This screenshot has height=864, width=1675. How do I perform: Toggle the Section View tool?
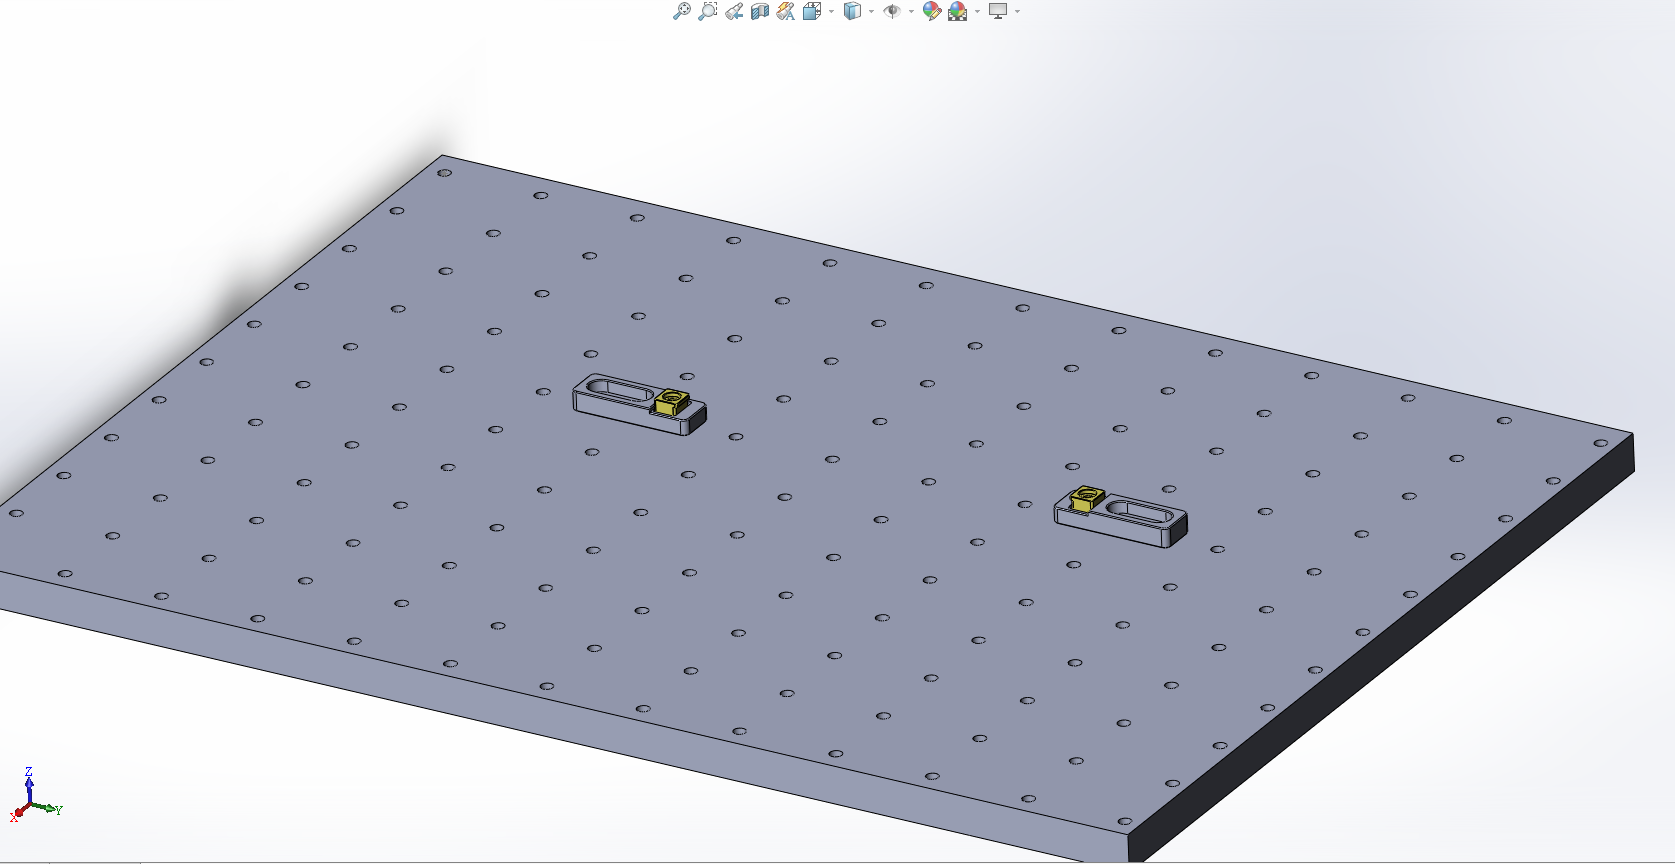[x=760, y=11]
